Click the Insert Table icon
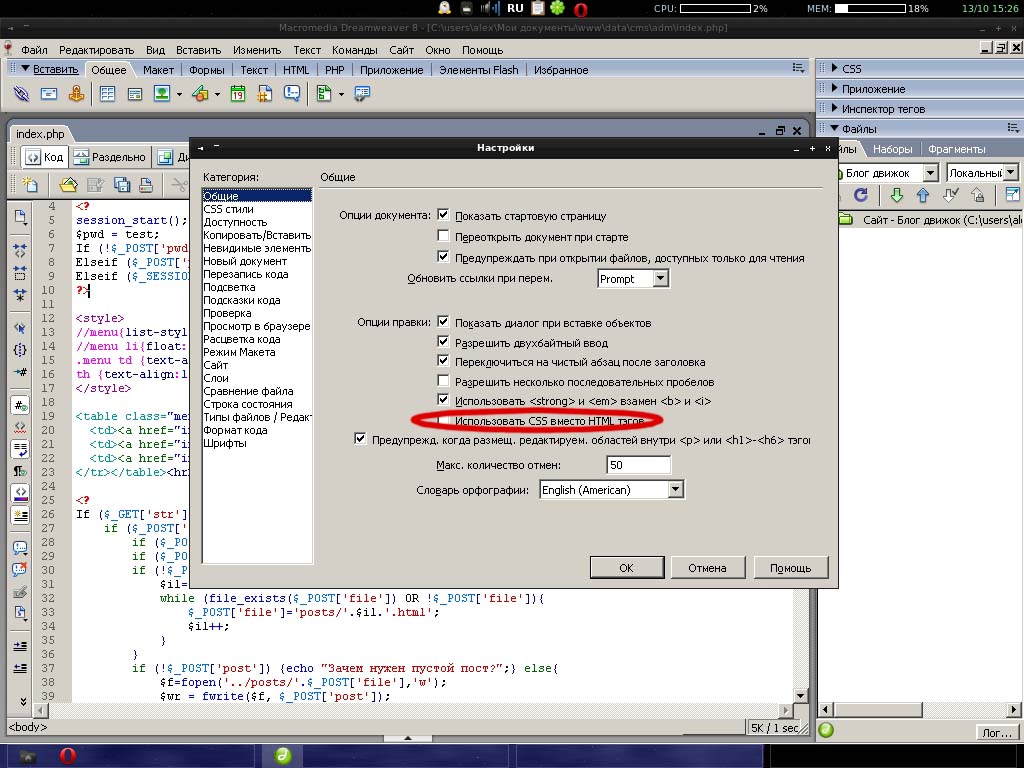This screenshot has height=768, width=1024. point(107,94)
